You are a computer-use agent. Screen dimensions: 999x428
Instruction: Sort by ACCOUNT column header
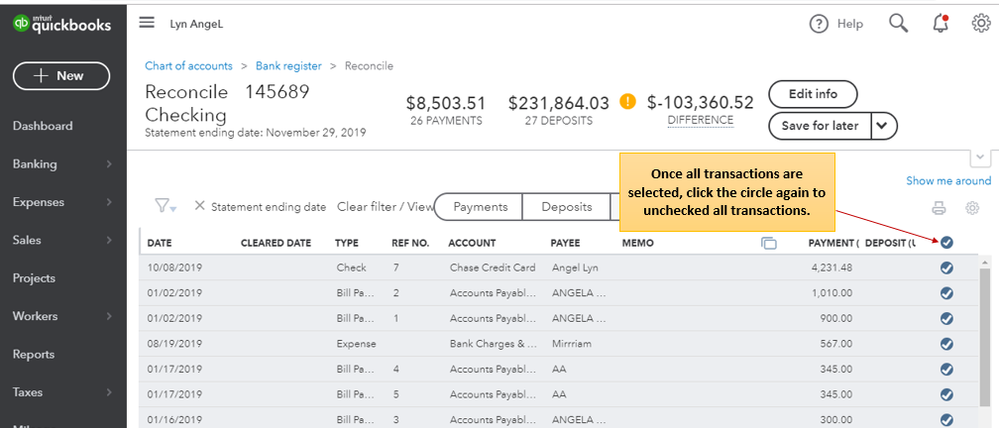pos(472,243)
